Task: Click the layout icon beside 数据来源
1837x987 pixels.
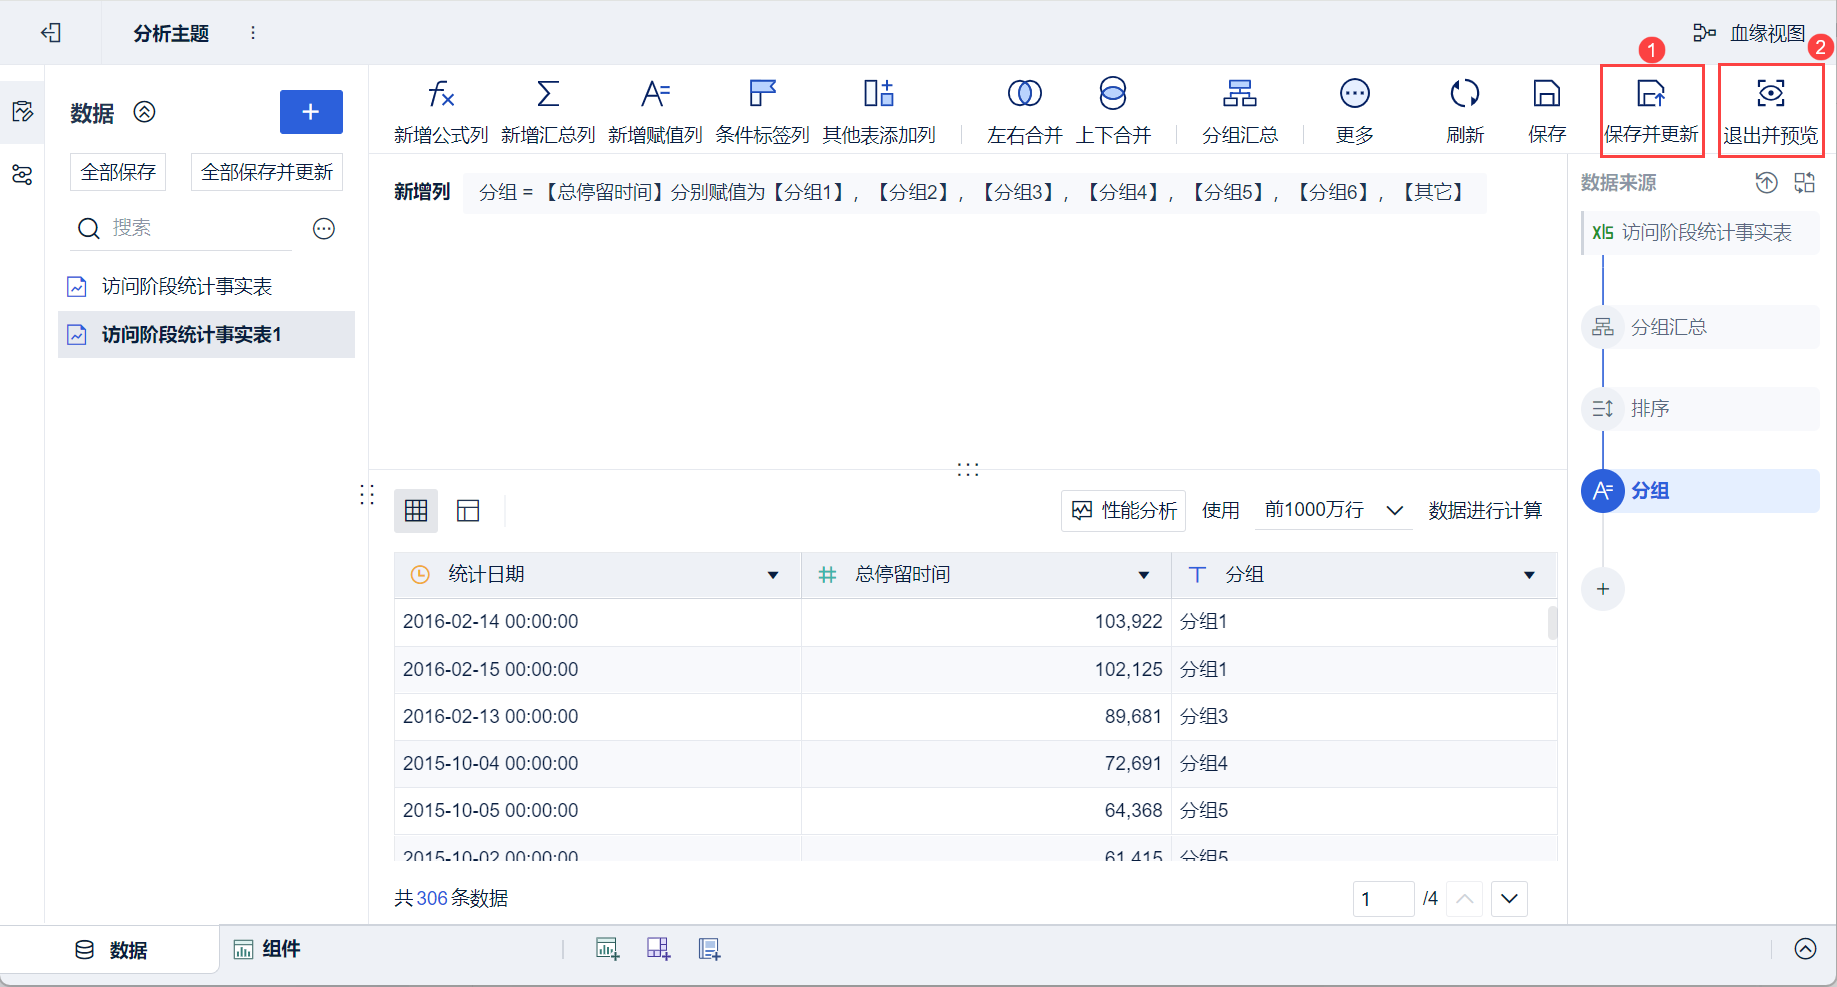Action: pos(1805,182)
